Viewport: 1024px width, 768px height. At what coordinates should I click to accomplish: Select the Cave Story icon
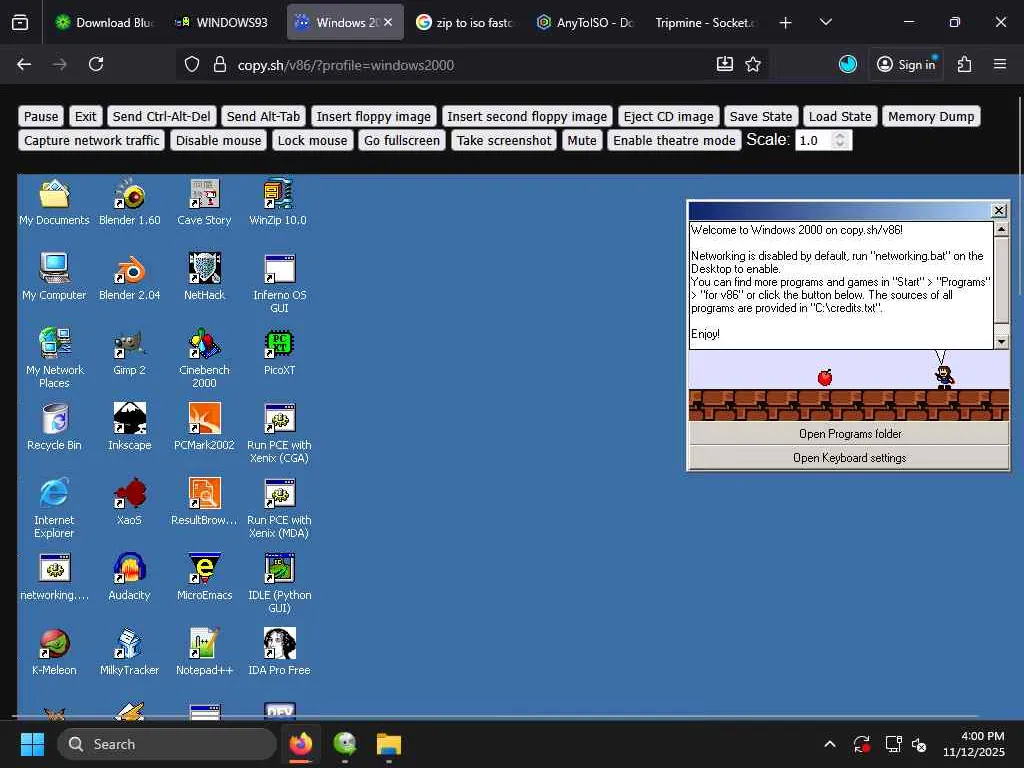click(204, 202)
